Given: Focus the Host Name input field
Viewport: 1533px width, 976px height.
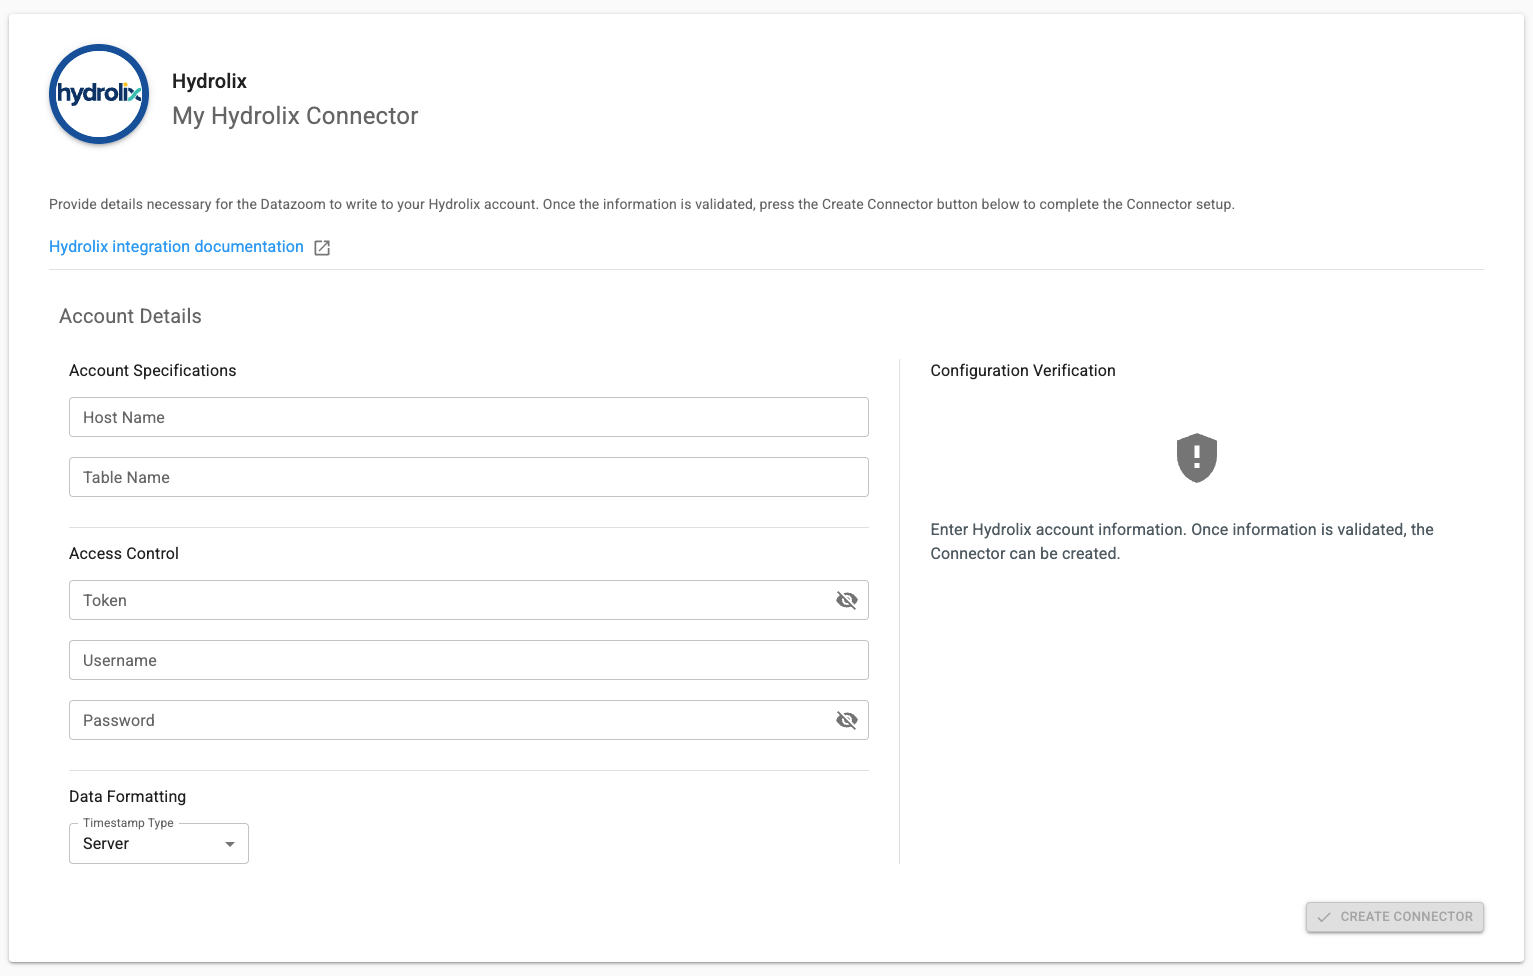Looking at the screenshot, I should [x=468, y=417].
